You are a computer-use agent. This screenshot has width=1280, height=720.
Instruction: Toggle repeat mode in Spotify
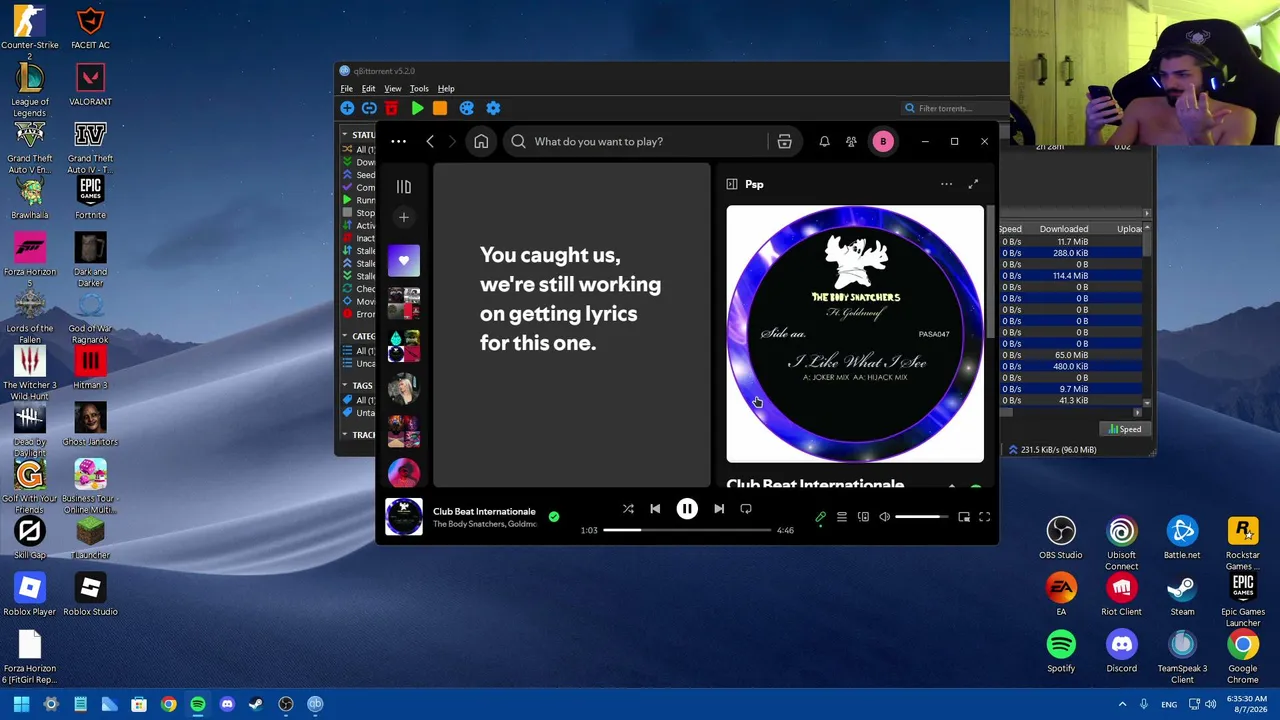(746, 509)
